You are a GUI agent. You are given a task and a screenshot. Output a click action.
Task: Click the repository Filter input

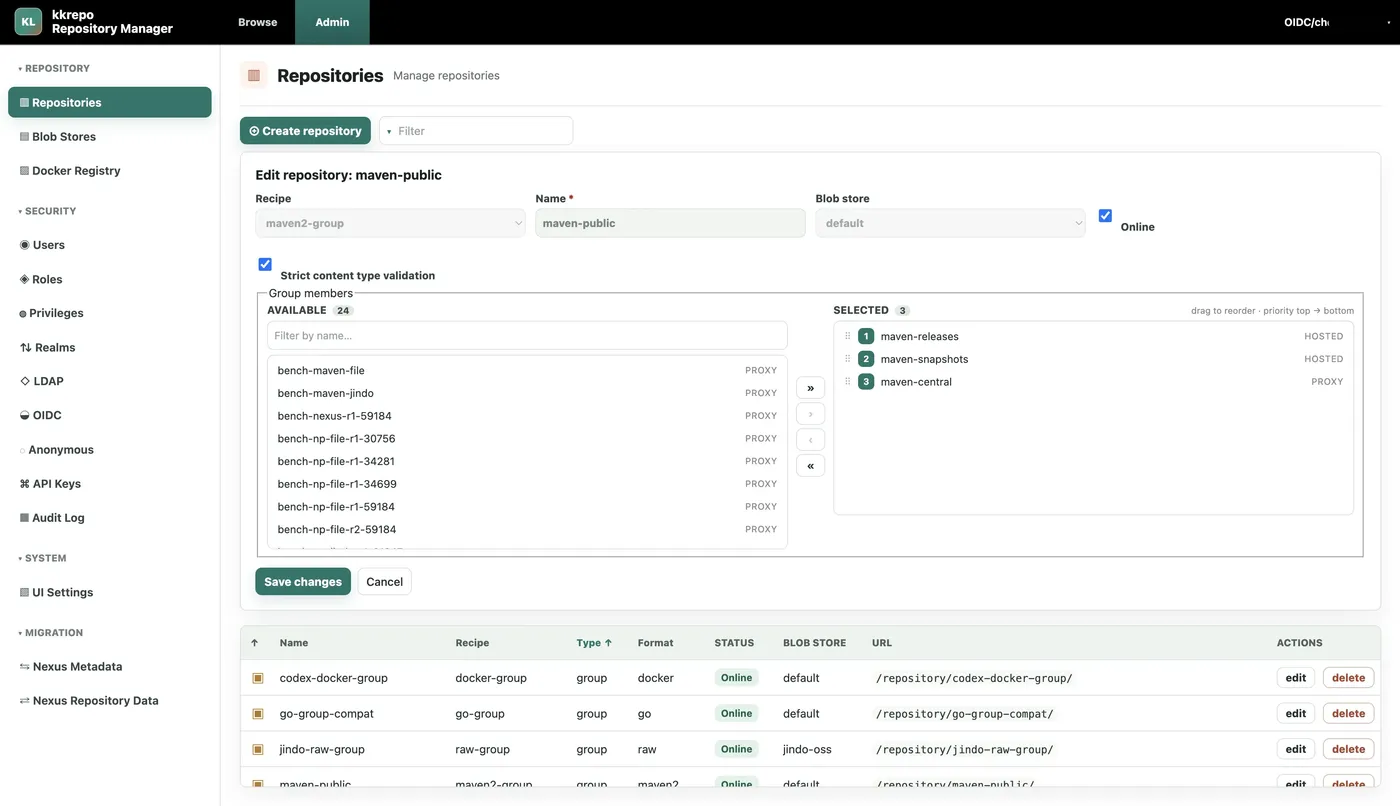click(x=476, y=131)
